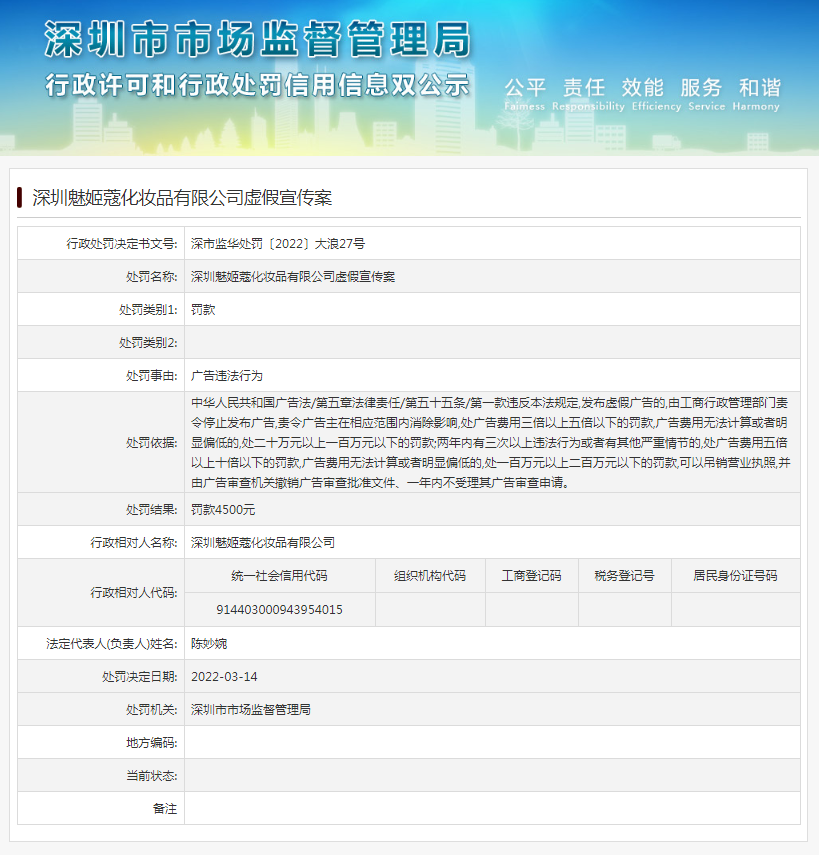Click the 广告违法行为 value
Viewport: 819px width, 855px height.
coord(227,375)
